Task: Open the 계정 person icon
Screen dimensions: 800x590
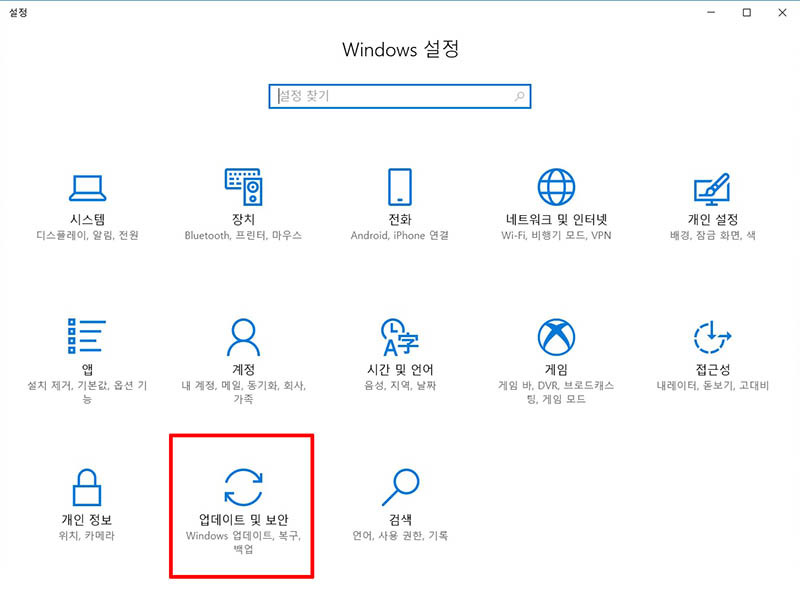Action: [x=243, y=338]
